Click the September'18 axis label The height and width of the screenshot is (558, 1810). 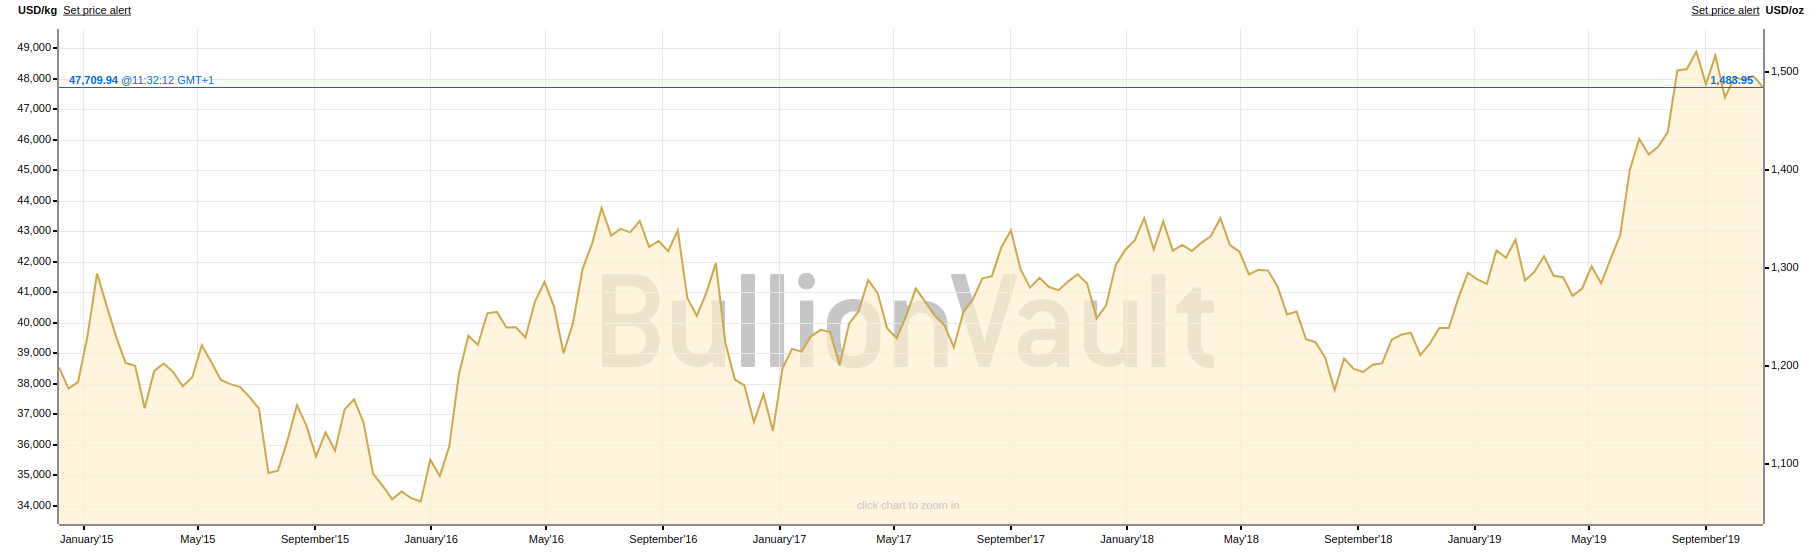click(1358, 539)
